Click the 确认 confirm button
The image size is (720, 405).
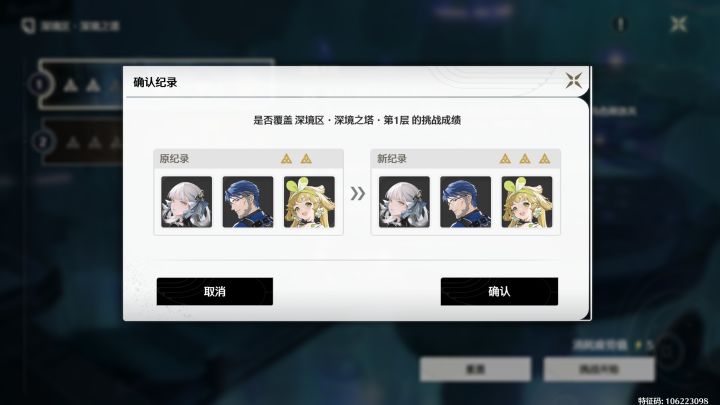point(499,291)
